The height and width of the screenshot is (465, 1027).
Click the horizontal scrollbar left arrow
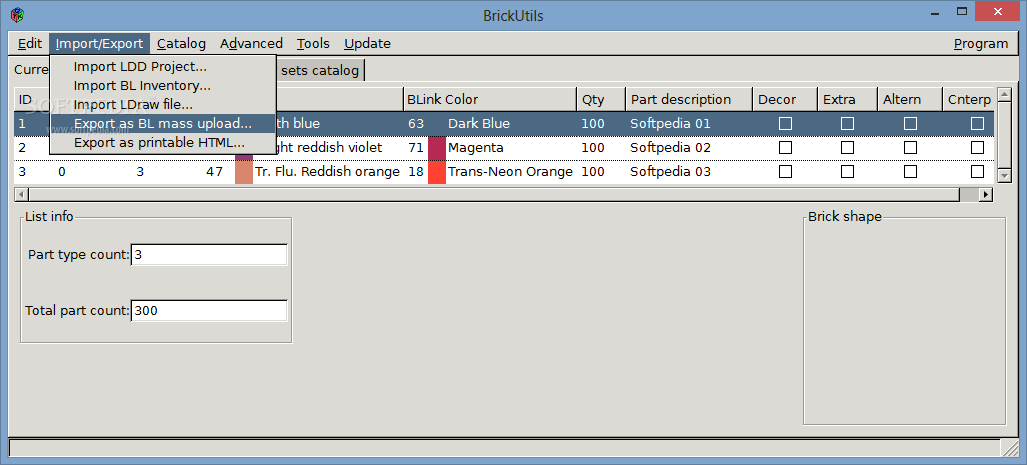tap(21, 195)
